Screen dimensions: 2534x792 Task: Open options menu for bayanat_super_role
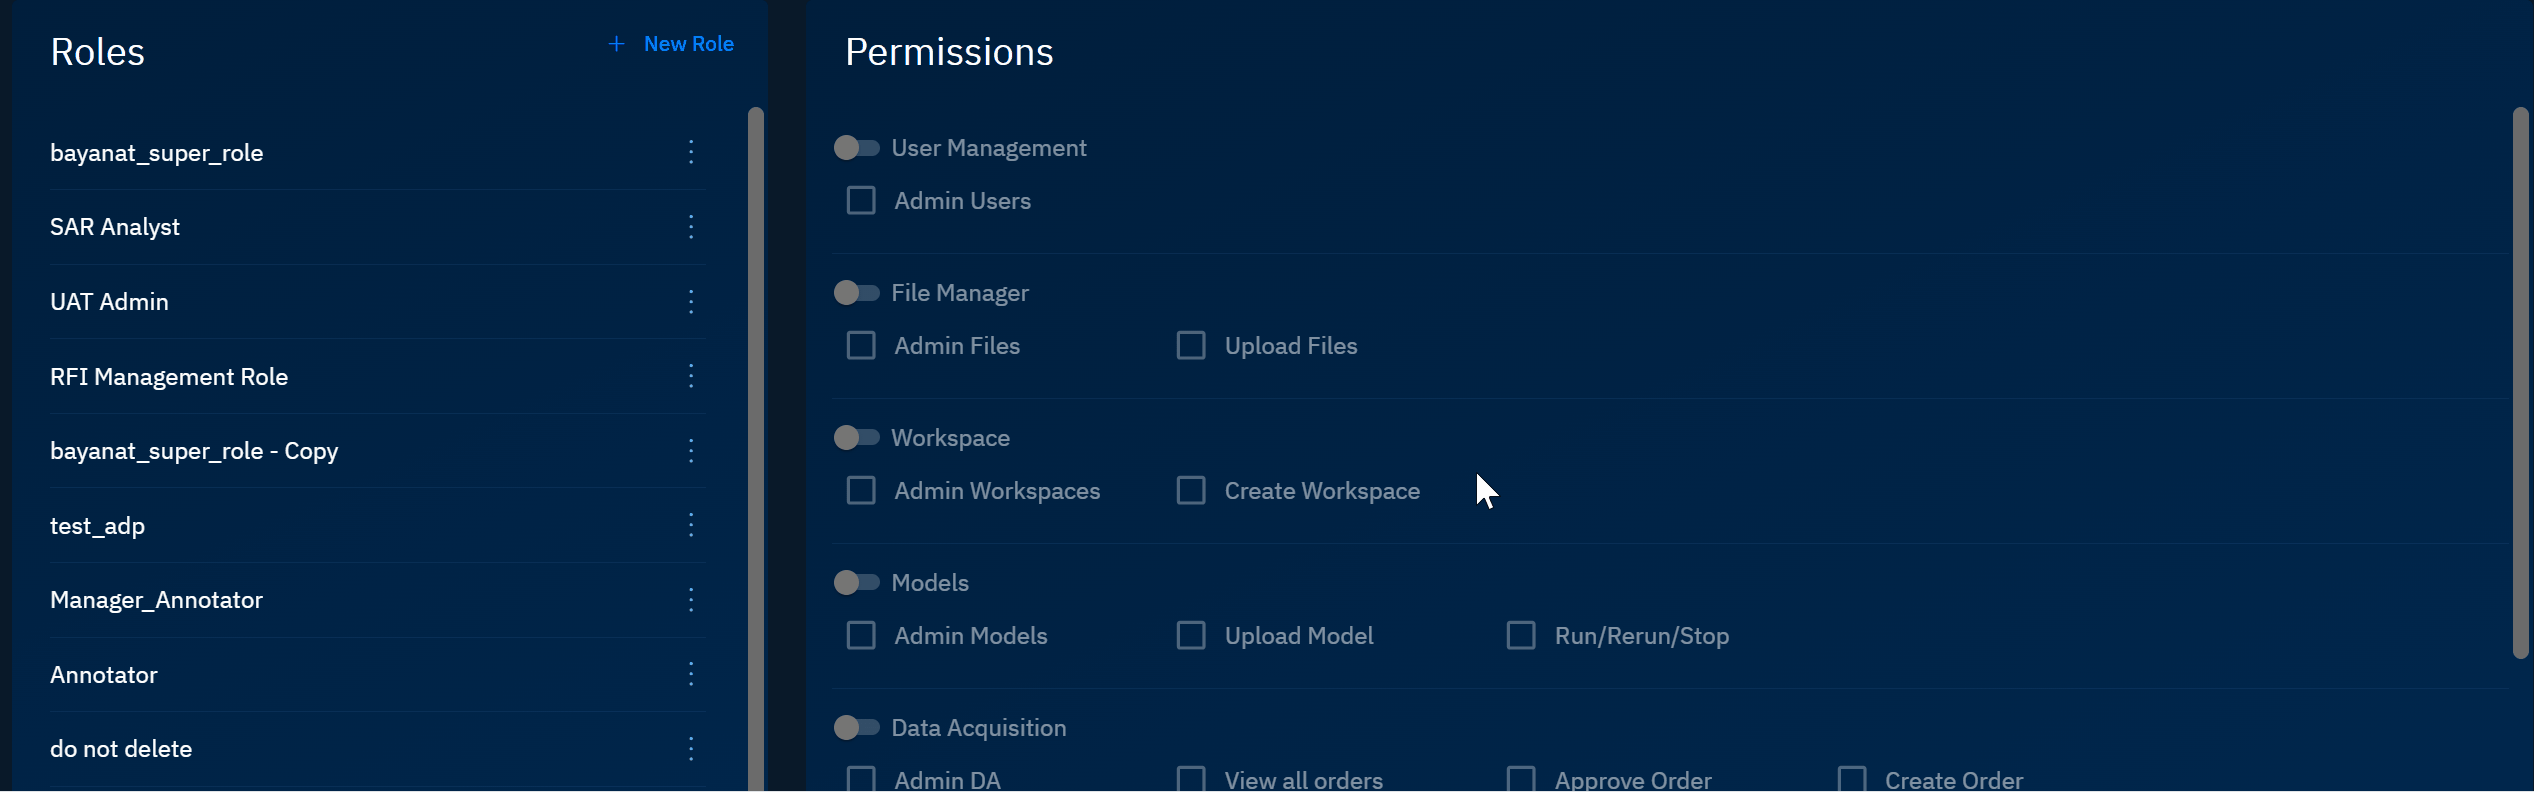pyautogui.click(x=690, y=152)
